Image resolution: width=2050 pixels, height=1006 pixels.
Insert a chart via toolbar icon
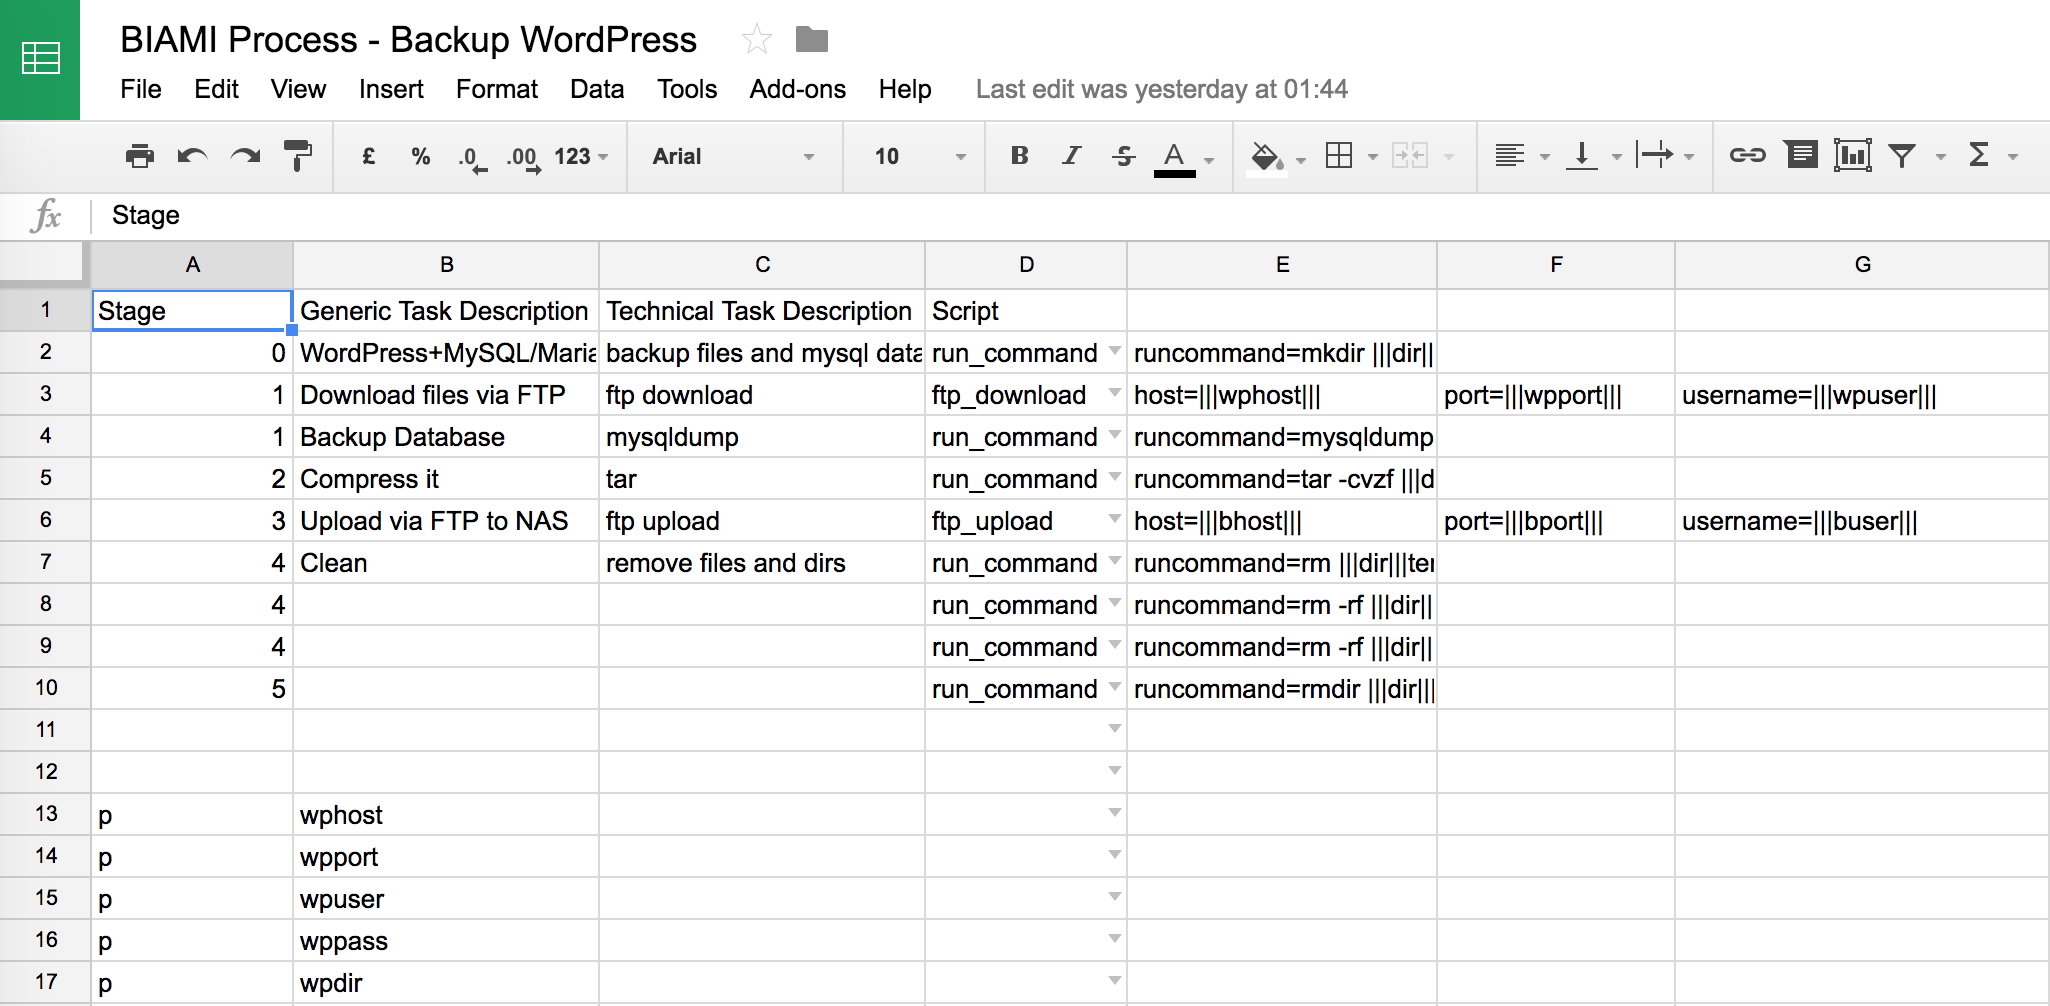point(1852,156)
